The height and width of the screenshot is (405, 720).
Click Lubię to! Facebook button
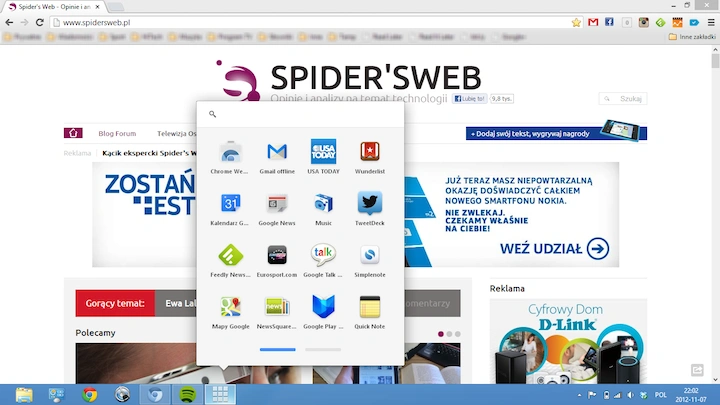469,98
